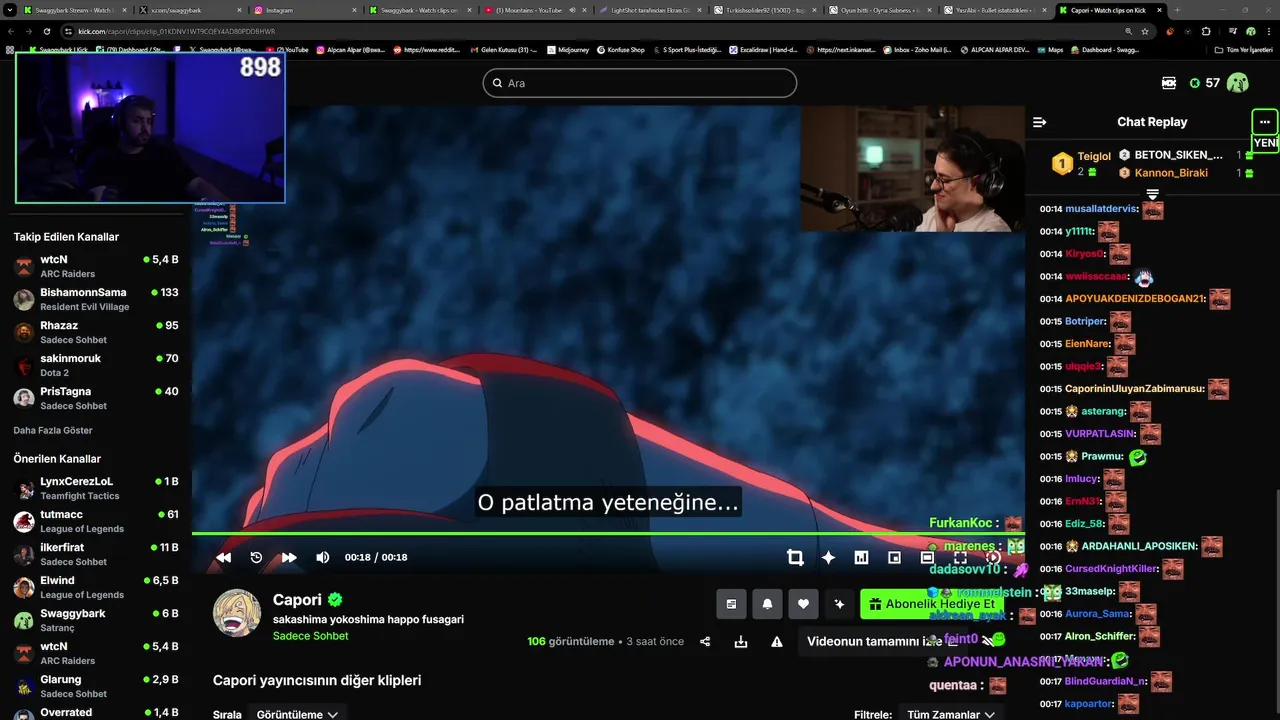The width and height of the screenshot is (1280, 720).
Task: Click the sparkle icon in player controls
Action: (x=828, y=557)
